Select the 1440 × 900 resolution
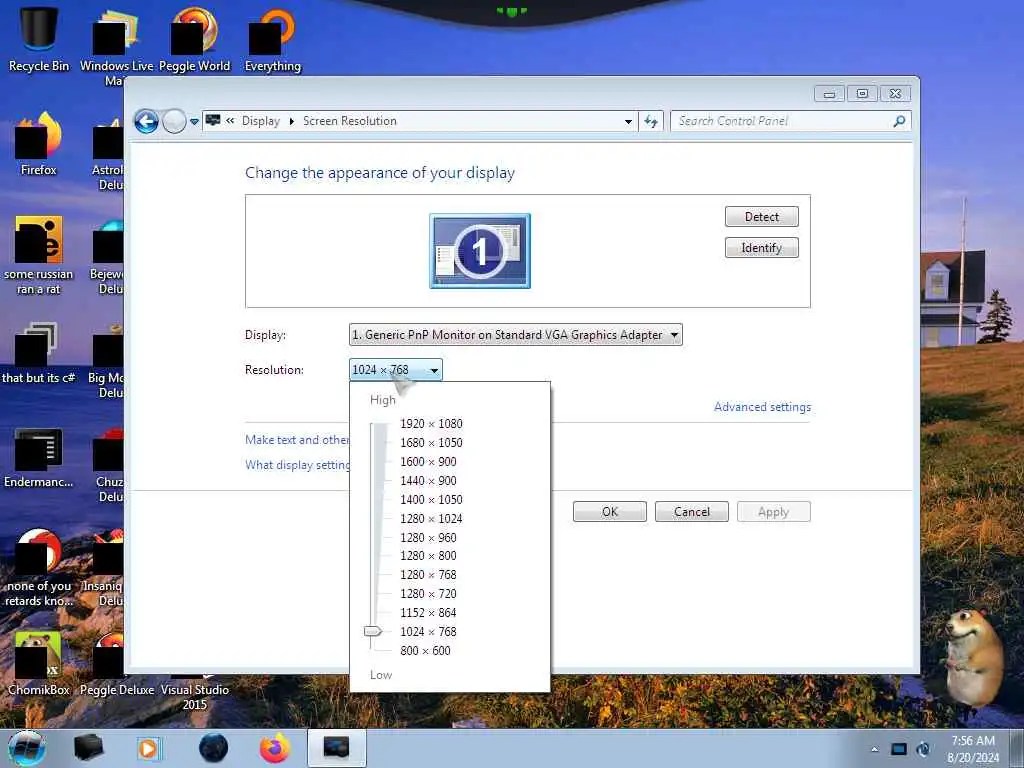The width and height of the screenshot is (1024, 768). (428, 480)
